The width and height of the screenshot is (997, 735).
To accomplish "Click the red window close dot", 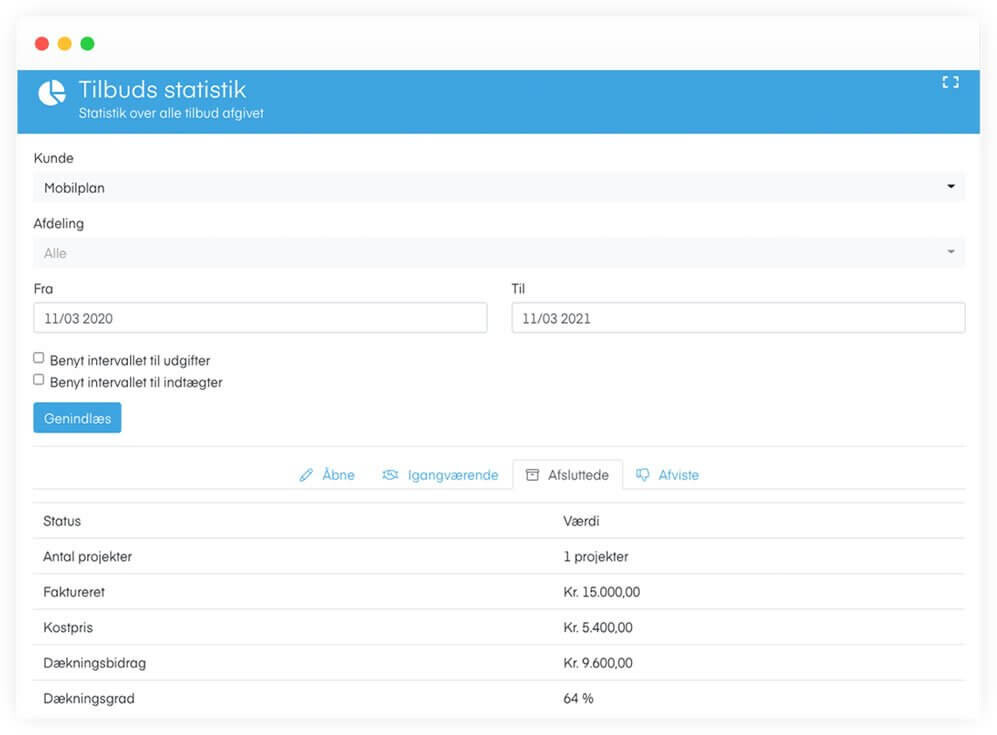I will [42, 44].
